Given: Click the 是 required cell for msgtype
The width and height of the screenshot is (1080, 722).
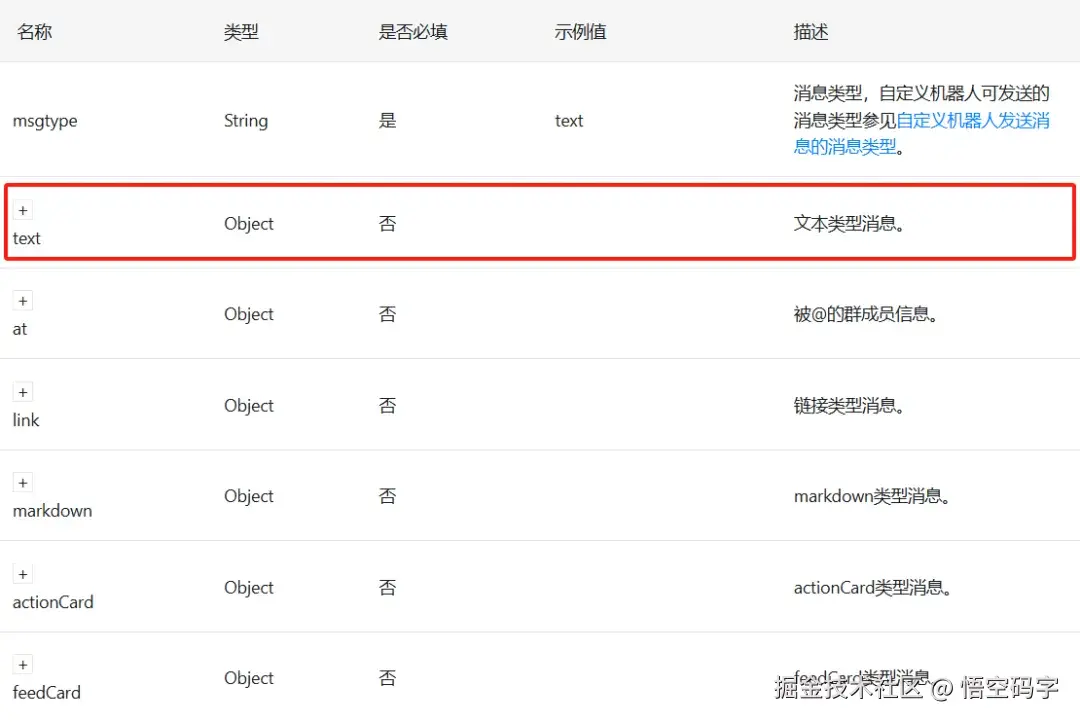Looking at the screenshot, I should pyautogui.click(x=388, y=121).
